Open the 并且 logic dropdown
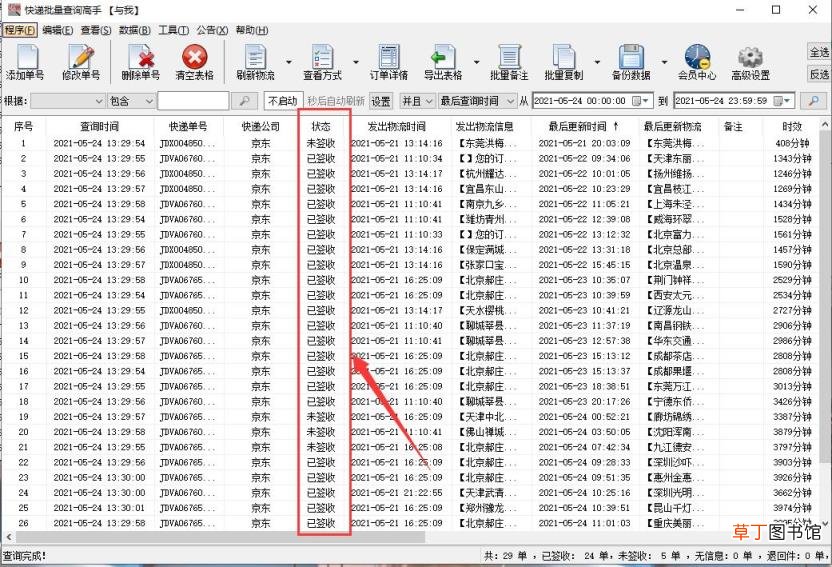Screen dimensions: 832x567 417,101
